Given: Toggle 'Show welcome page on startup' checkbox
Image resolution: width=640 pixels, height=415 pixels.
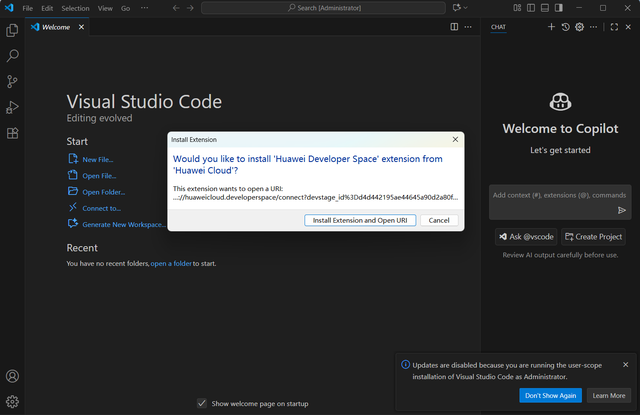Looking at the screenshot, I should coord(203,403).
